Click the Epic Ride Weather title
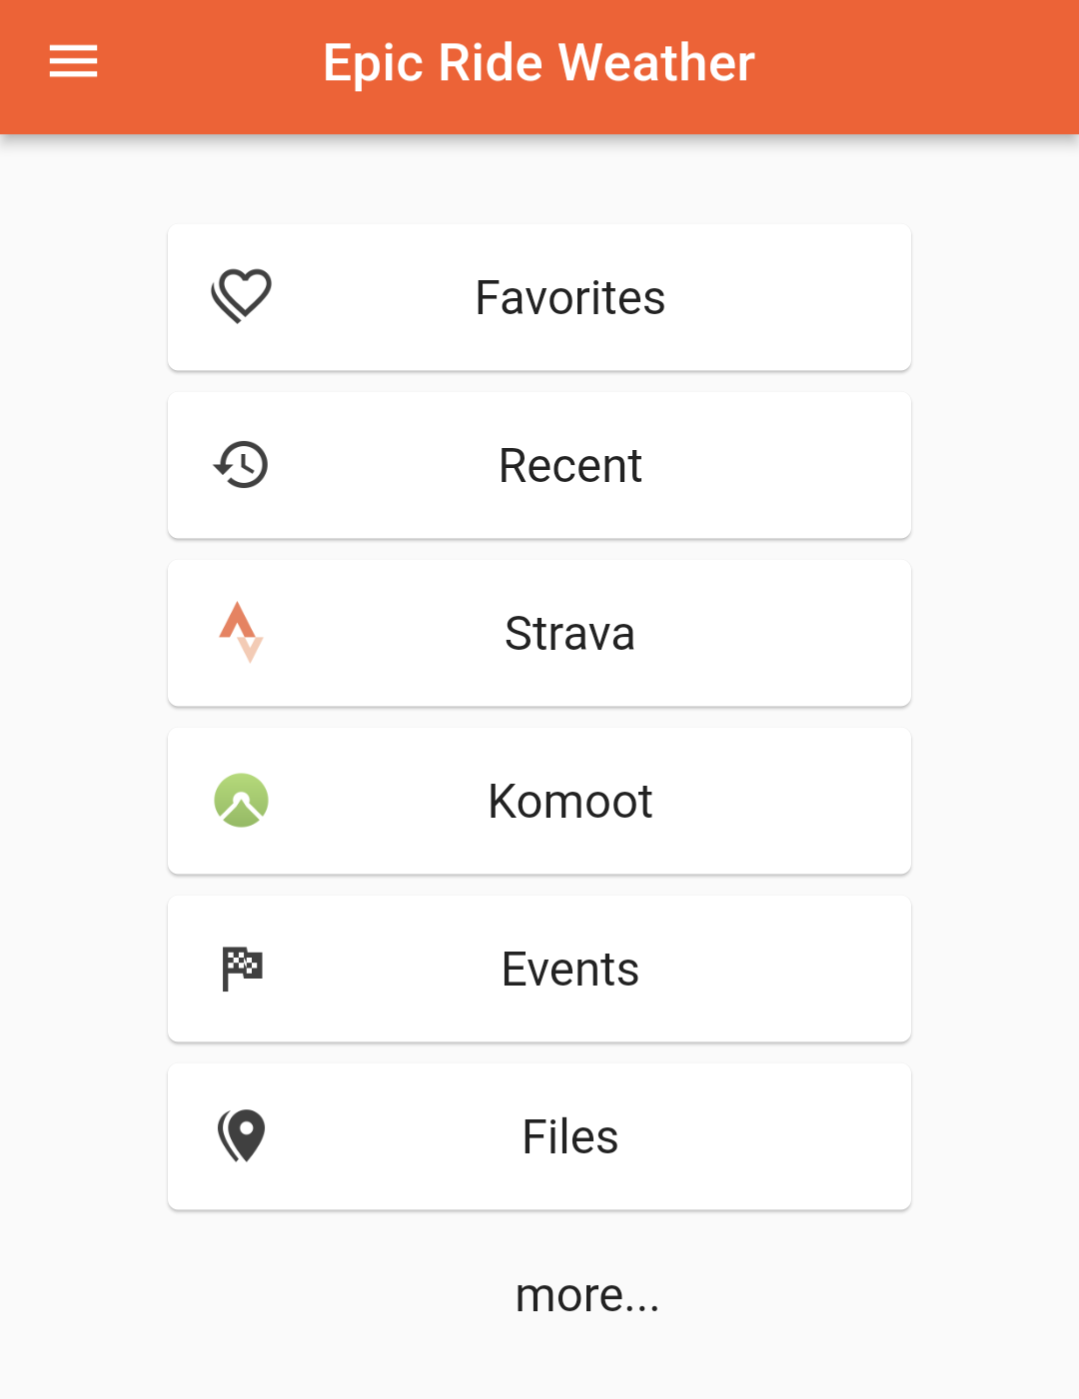 (x=539, y=63)
